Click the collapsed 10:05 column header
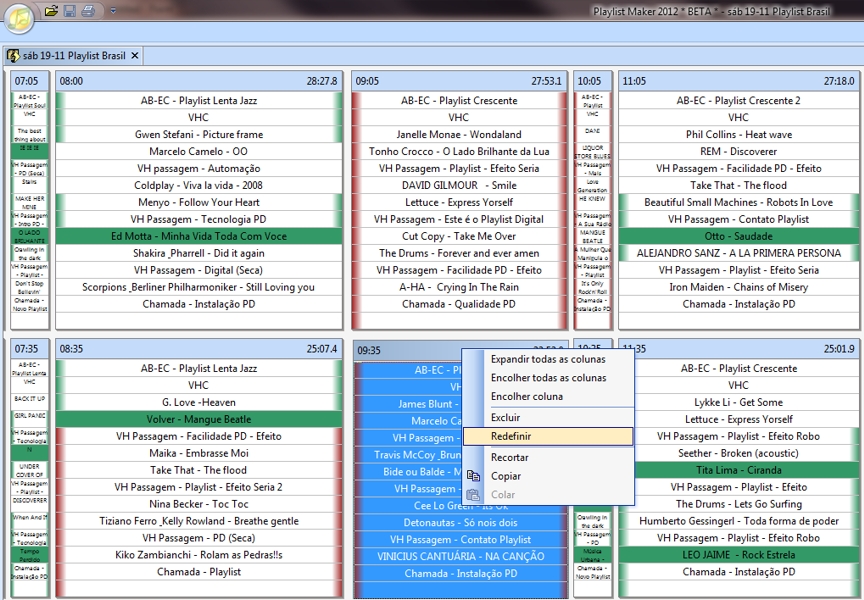 pos(593,81)
